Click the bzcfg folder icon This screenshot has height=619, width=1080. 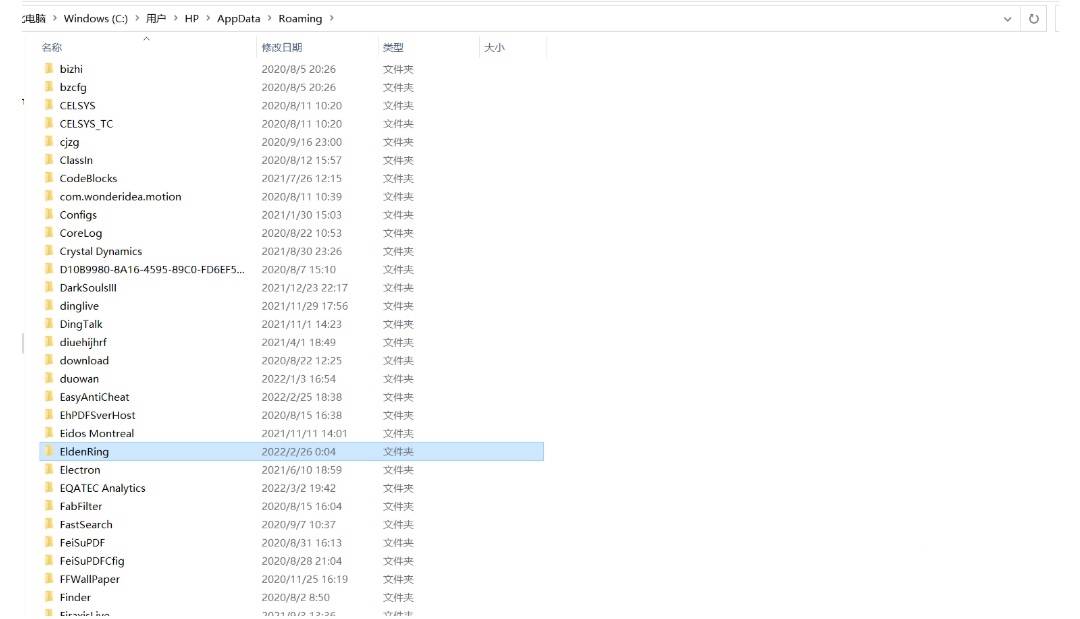[x=48, y=87]
